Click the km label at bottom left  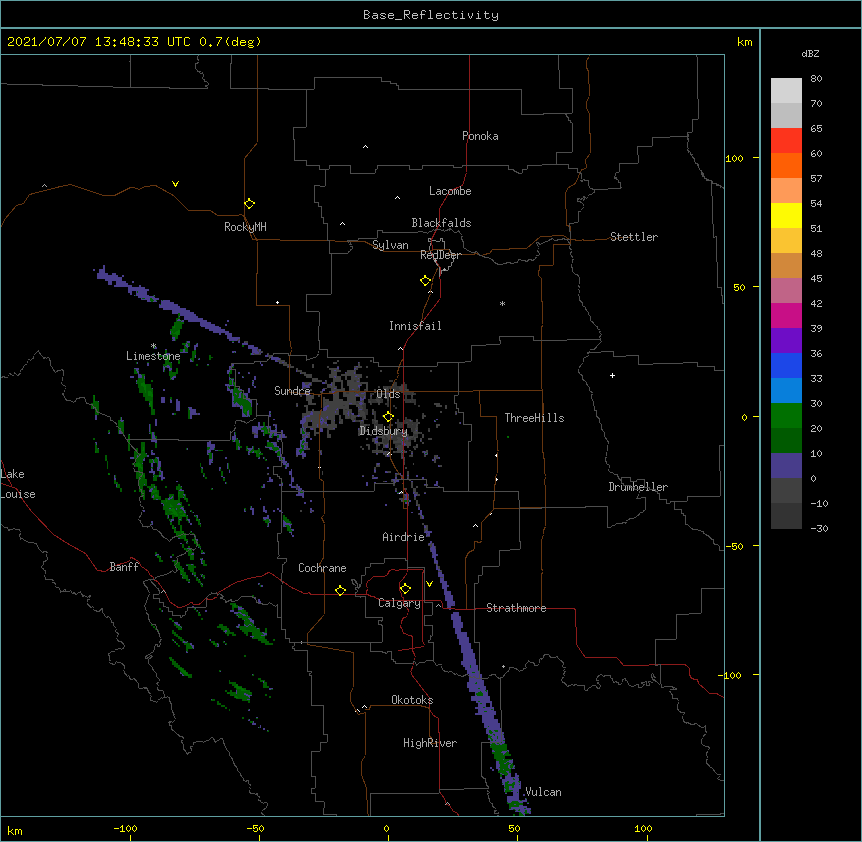coord(15,831)
